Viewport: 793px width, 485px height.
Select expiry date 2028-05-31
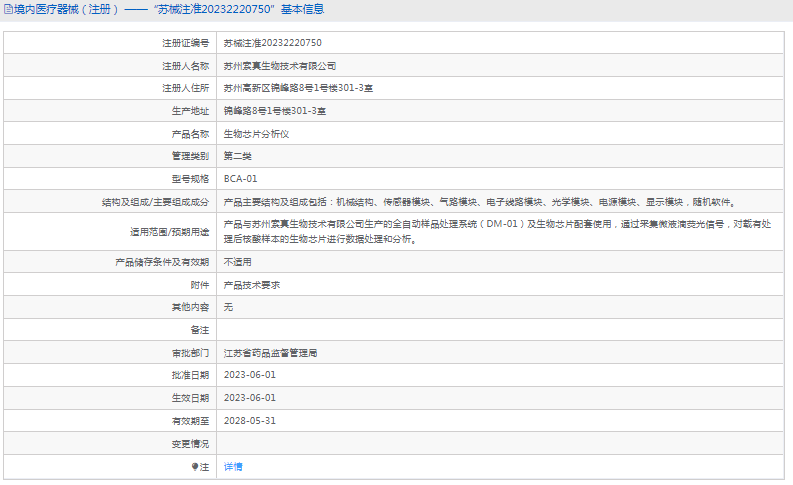[x=250, y=421]
